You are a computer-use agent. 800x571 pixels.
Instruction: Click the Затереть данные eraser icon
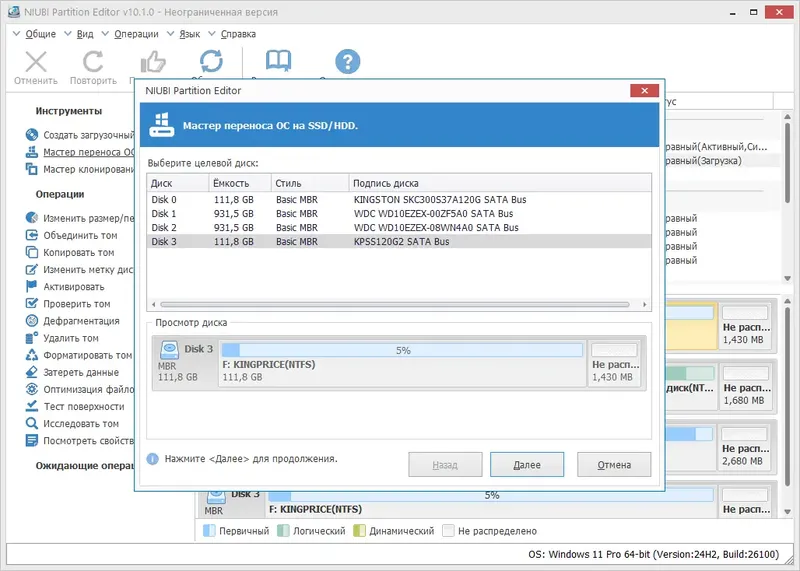coord(32,372)
